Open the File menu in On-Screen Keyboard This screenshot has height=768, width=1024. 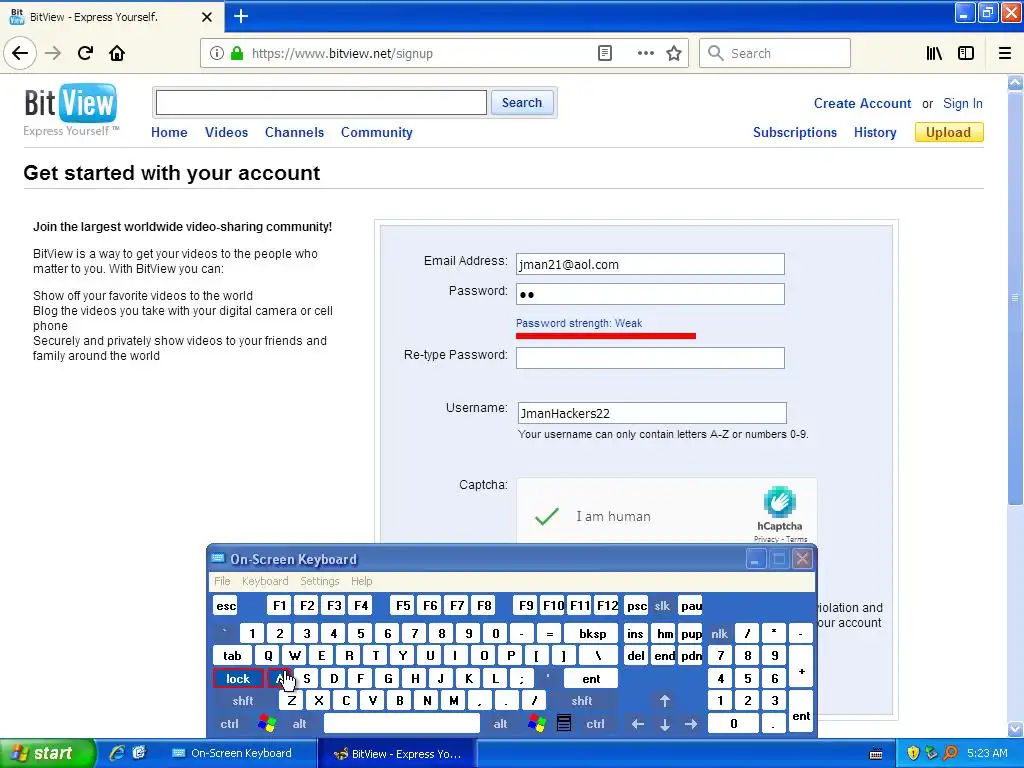pos(222,581)
